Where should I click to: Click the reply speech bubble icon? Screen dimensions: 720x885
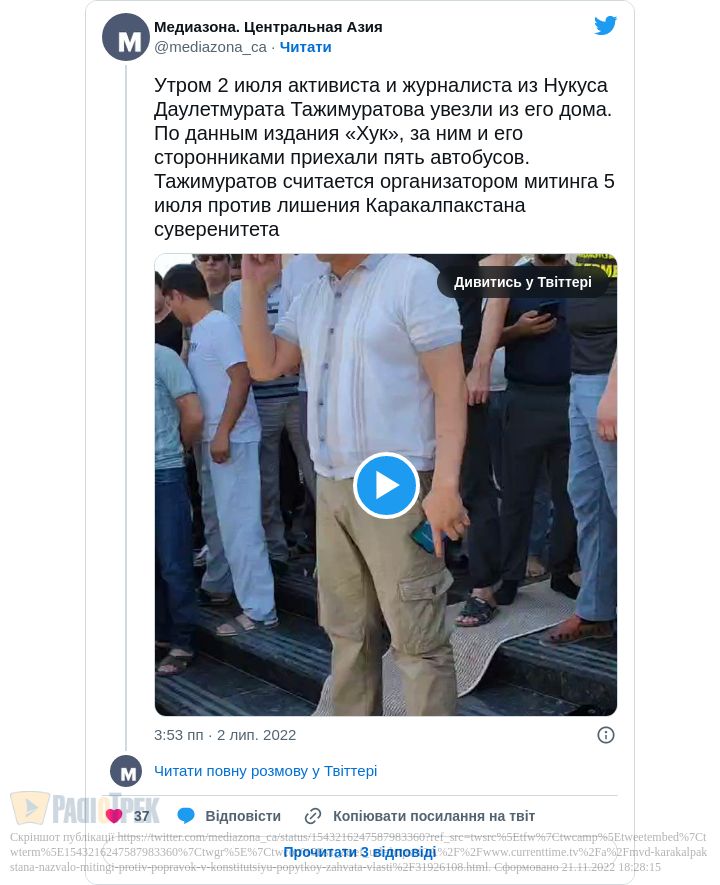pos(186,816)
